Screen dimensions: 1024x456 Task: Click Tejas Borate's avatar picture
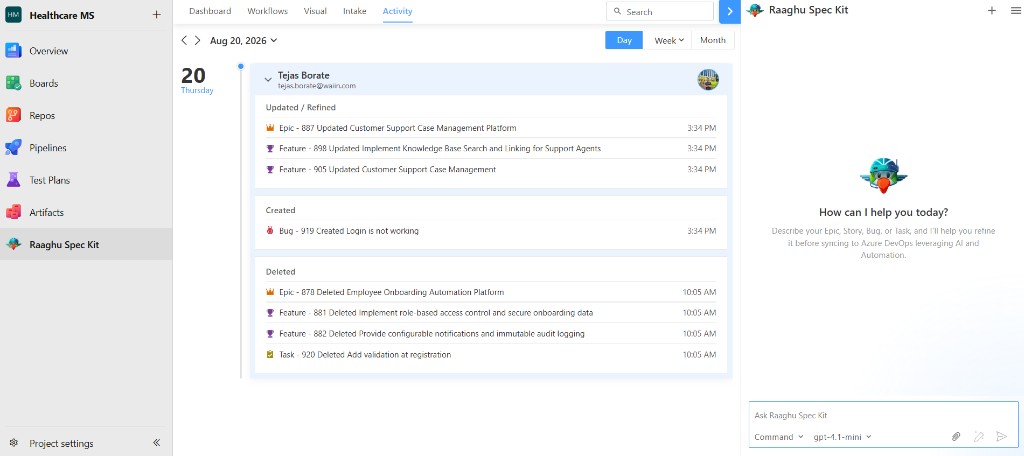tap(708, 80)
